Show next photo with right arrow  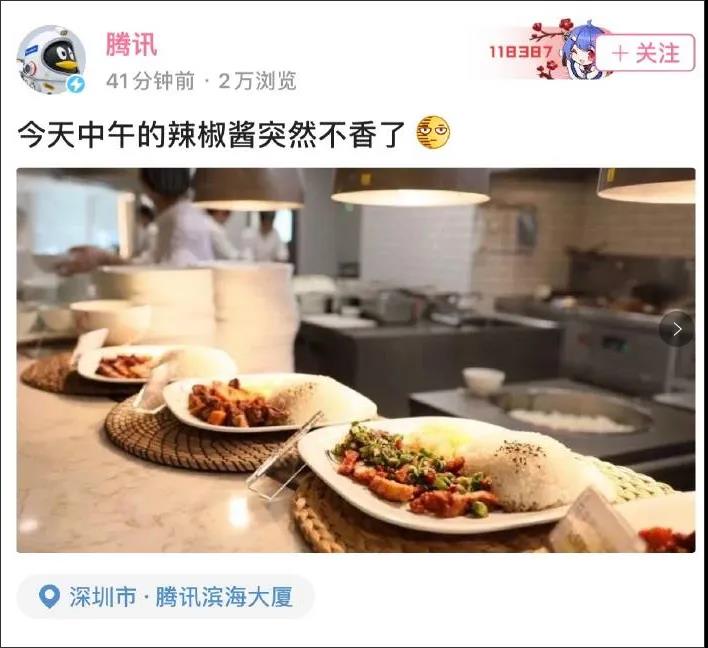(676, 329)
